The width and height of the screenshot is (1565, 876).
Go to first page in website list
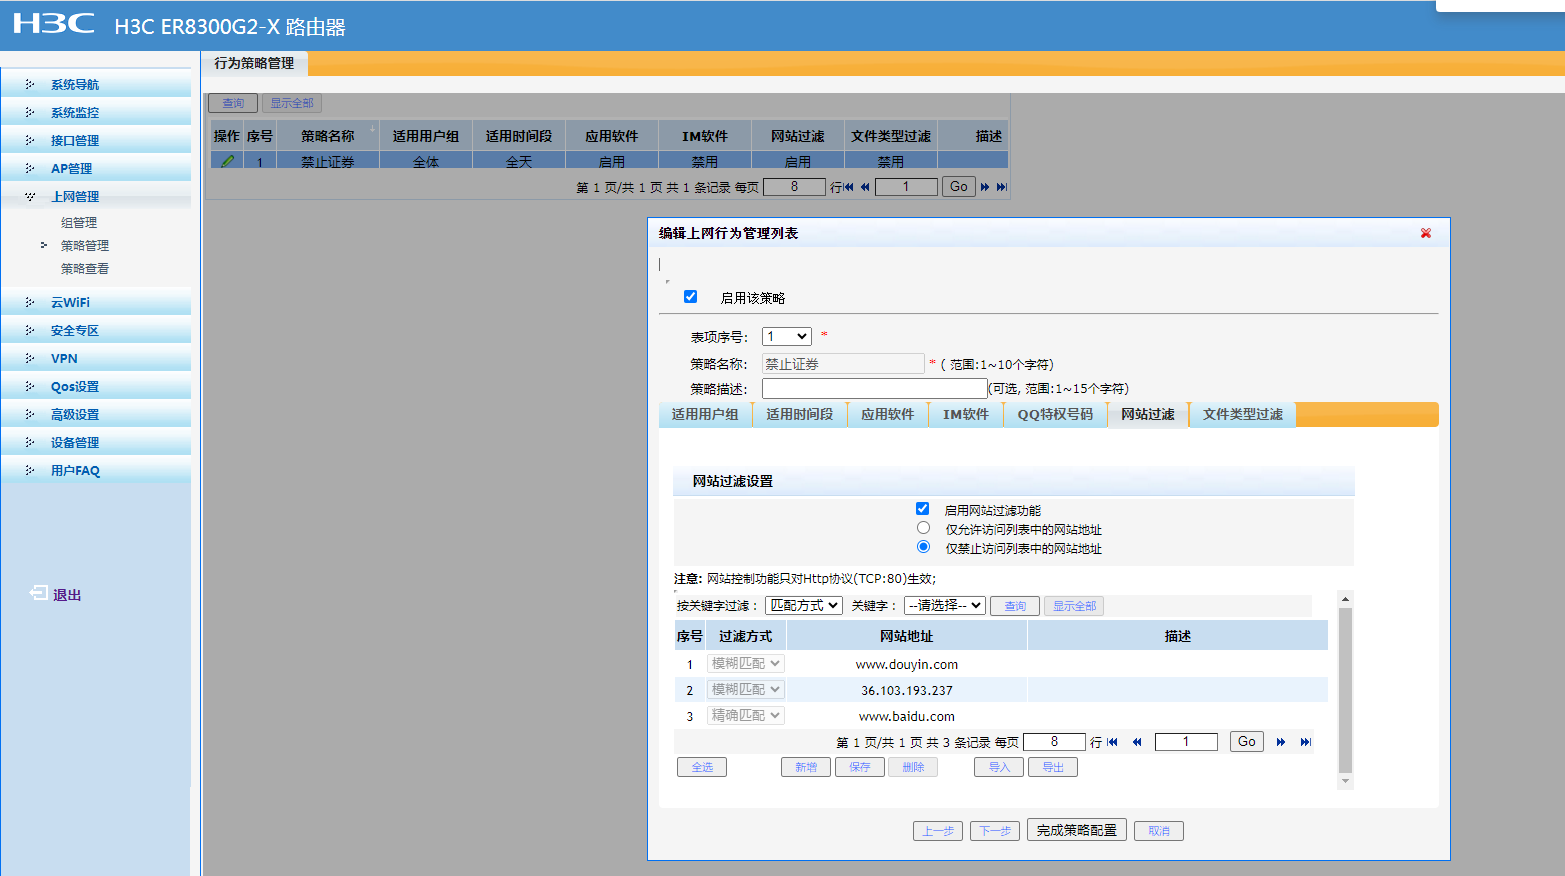(x=1112, y=742)
